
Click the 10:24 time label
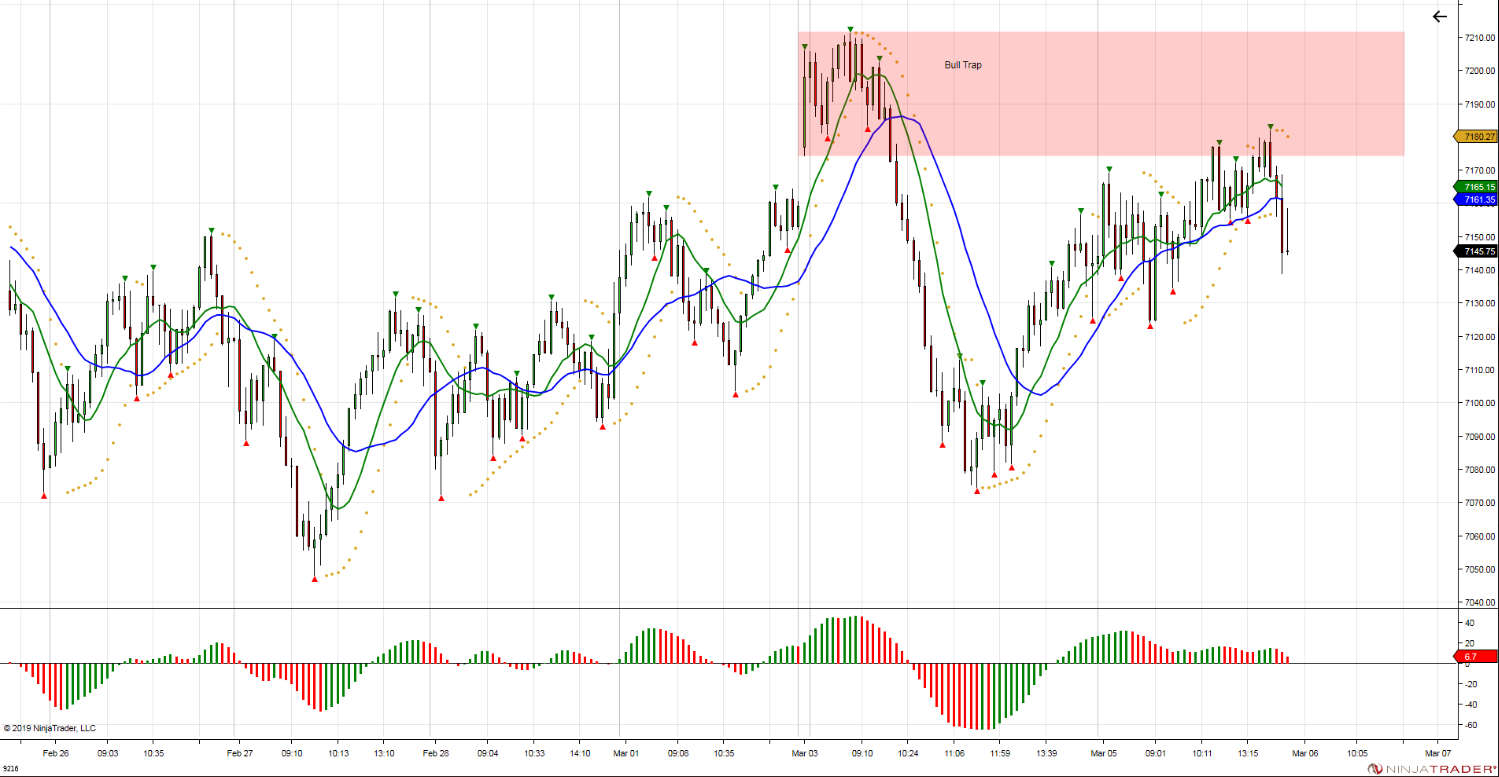[x=907, y=753]
